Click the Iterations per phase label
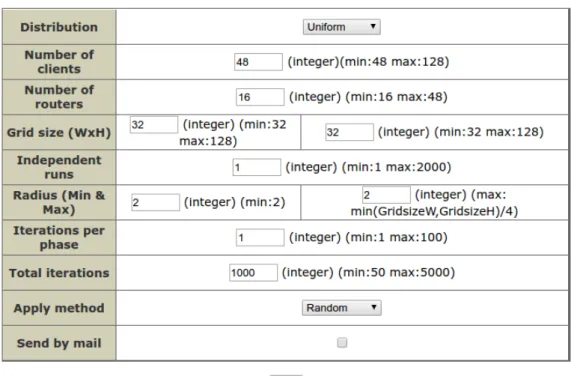Image resolution: width=571 pixels, height=376 pixels. tap(59, 237)
